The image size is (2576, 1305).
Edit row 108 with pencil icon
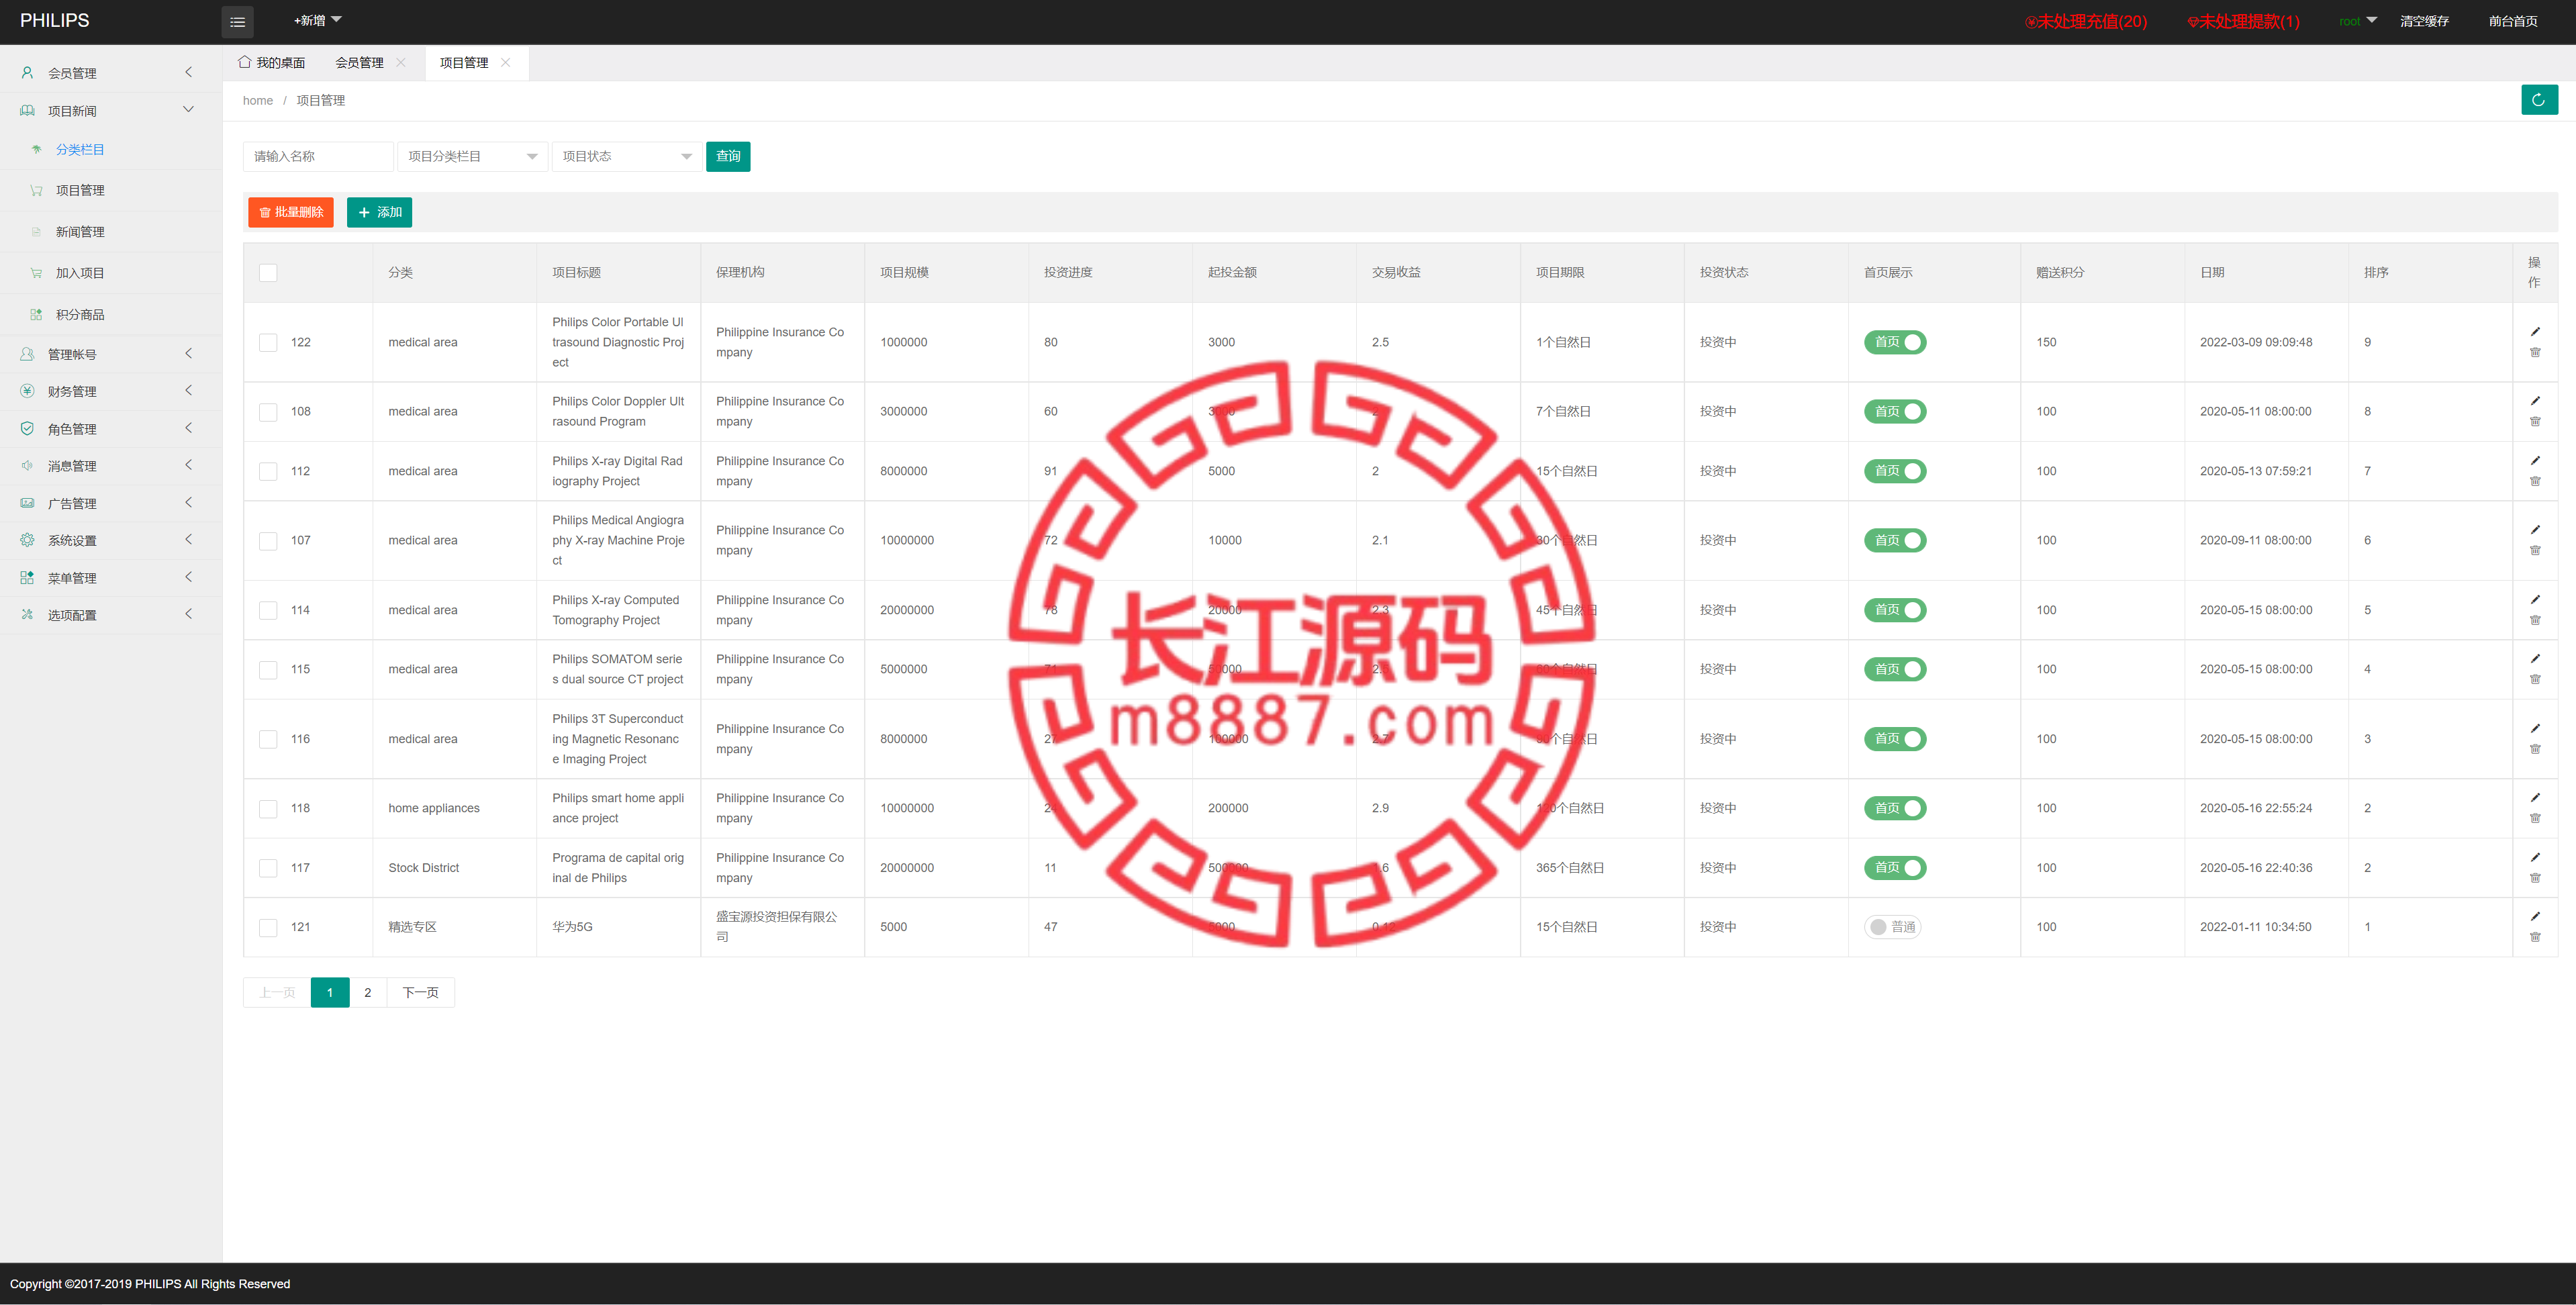[2534, 400]
